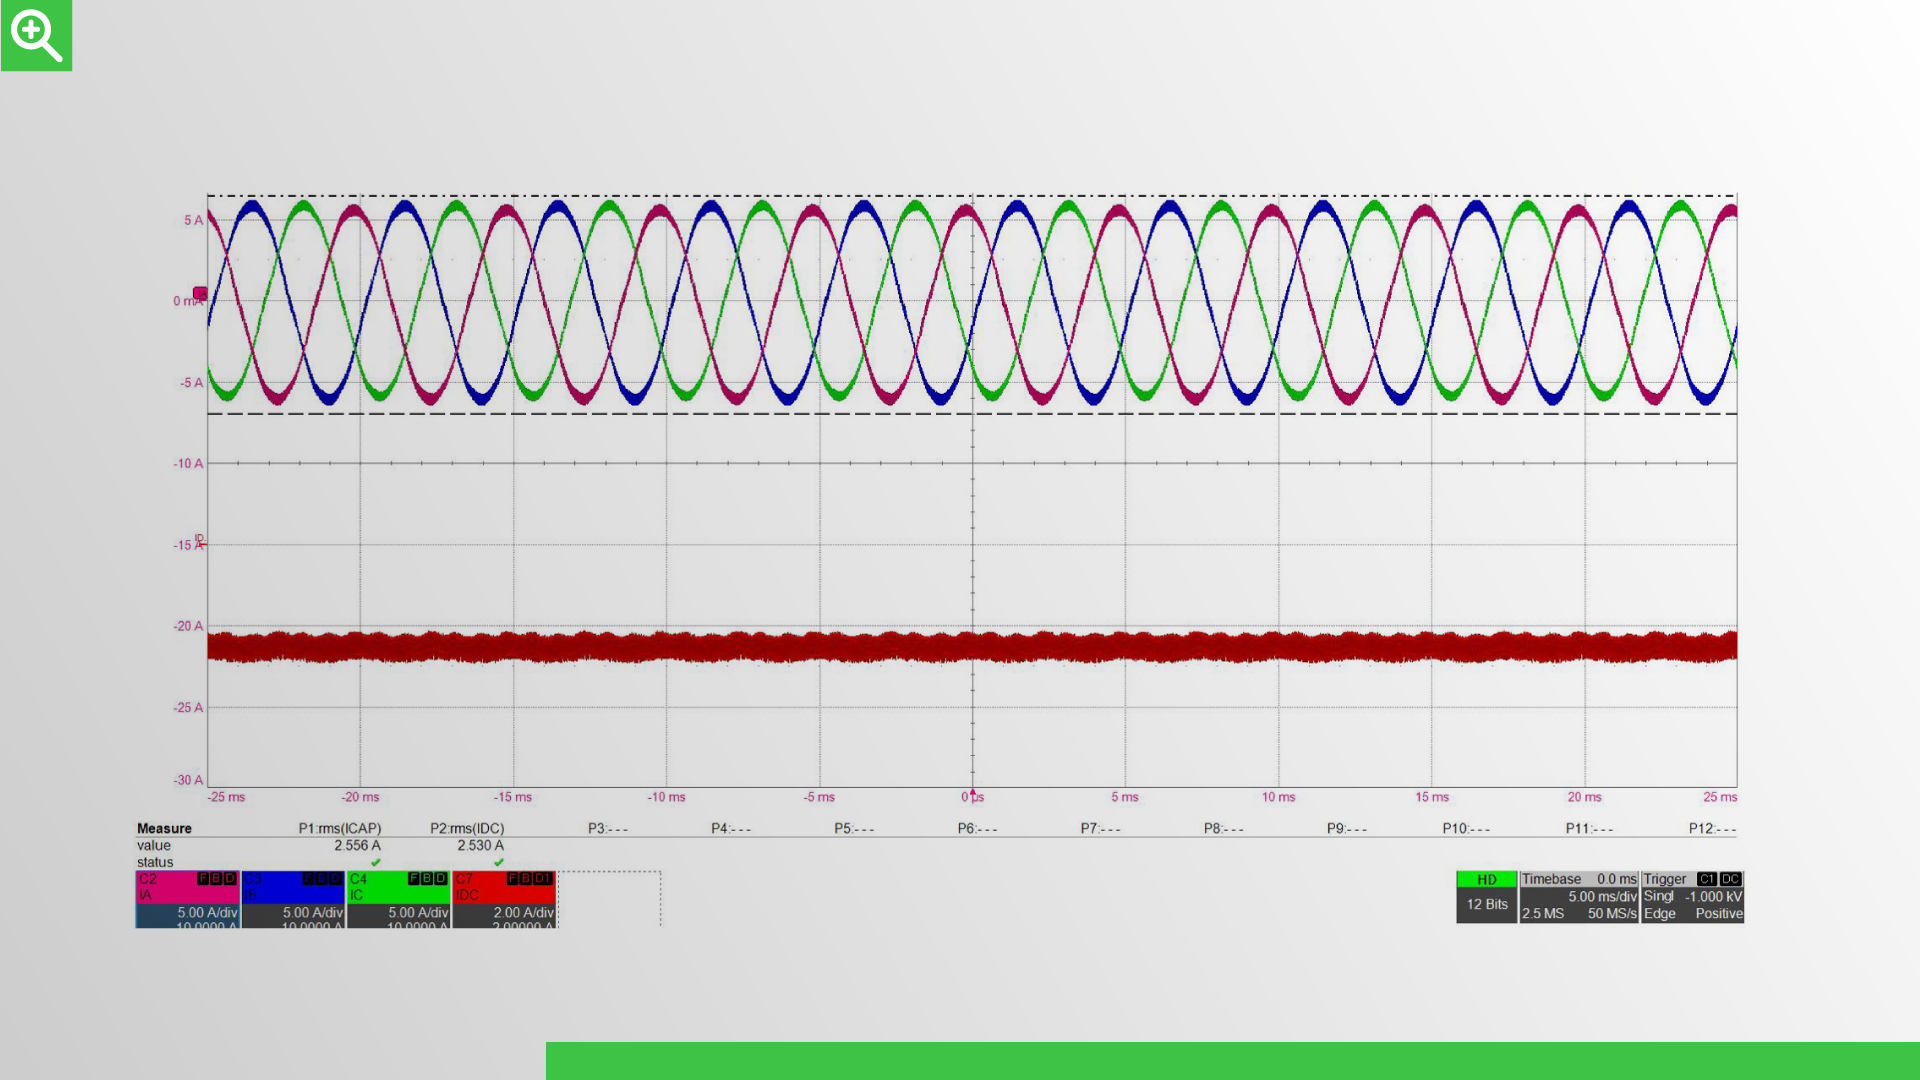This screenshot has width=1920, height=1080.
Task: Select the empty P6 measurement slot
Action: pyautogui.click(x=977, y=828)
